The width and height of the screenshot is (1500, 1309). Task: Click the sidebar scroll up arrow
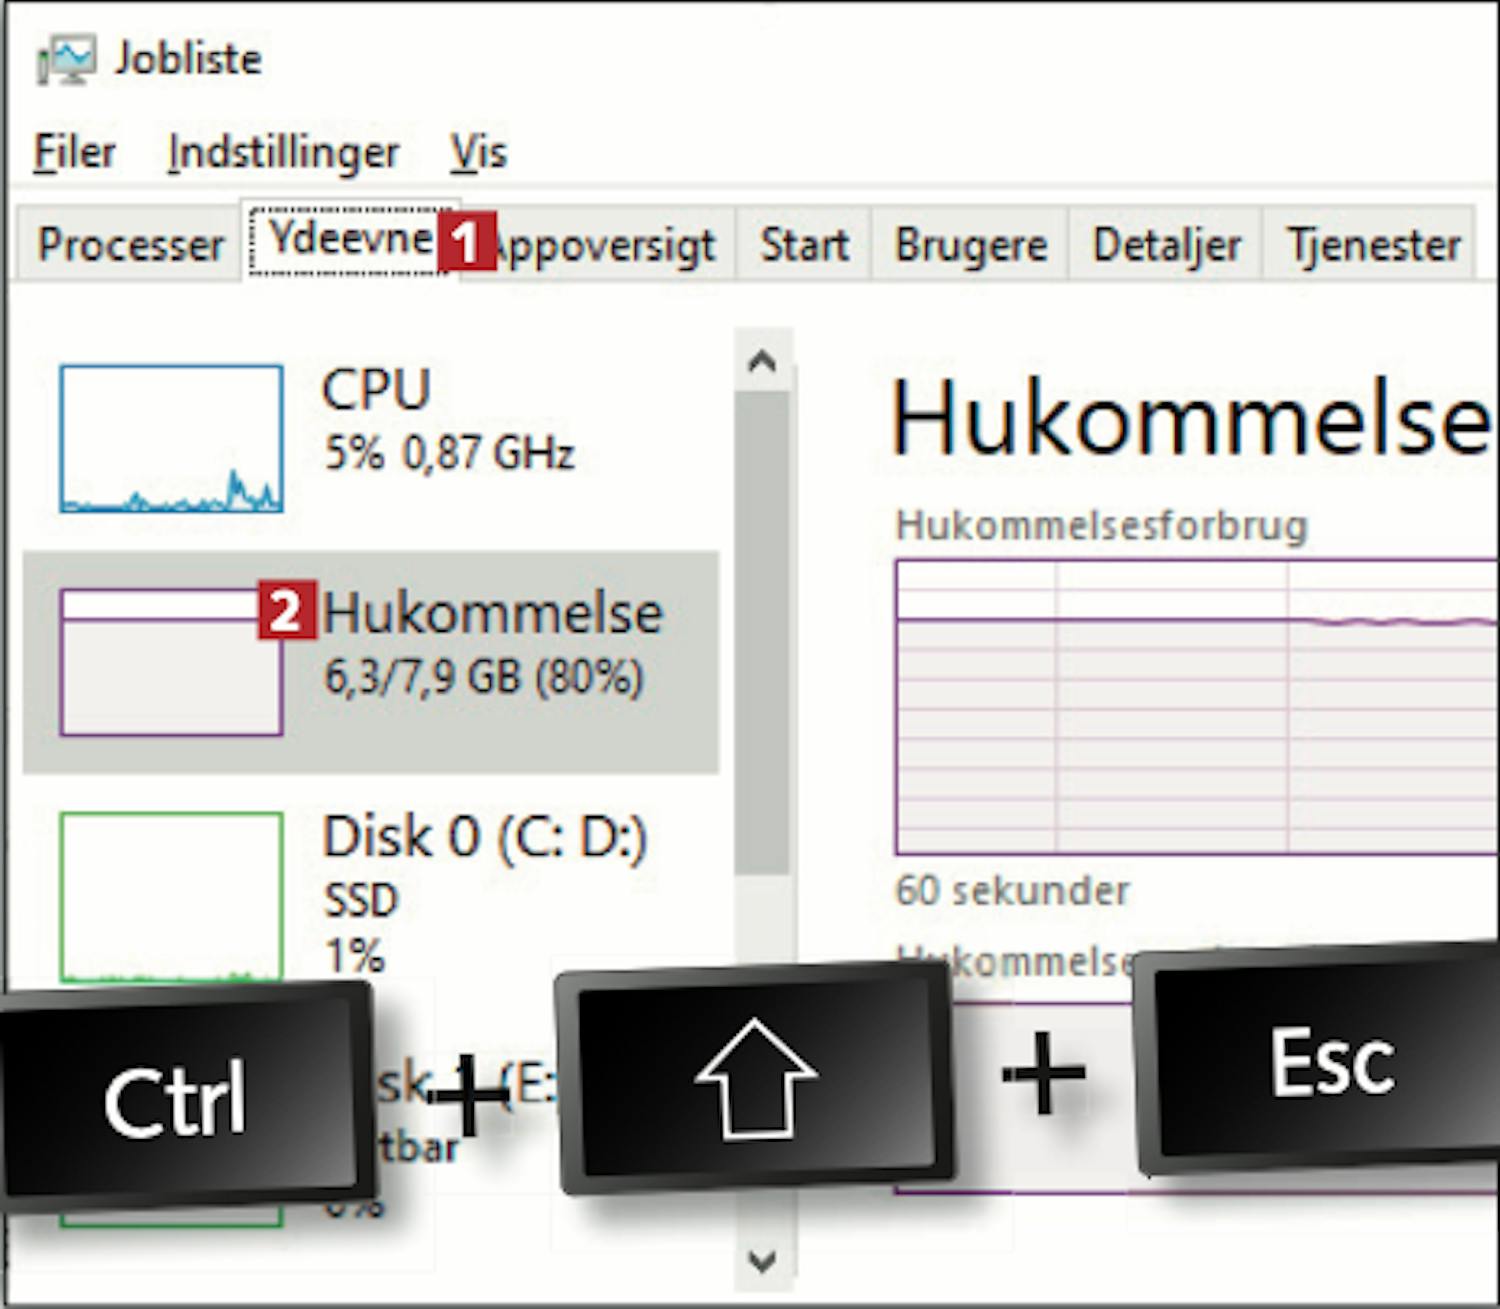(762, 361)
